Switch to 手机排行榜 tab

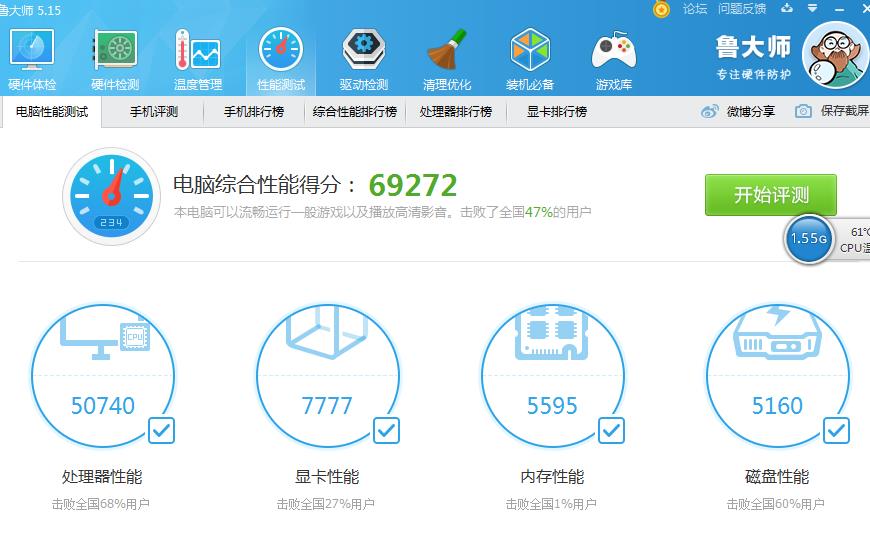254,112
